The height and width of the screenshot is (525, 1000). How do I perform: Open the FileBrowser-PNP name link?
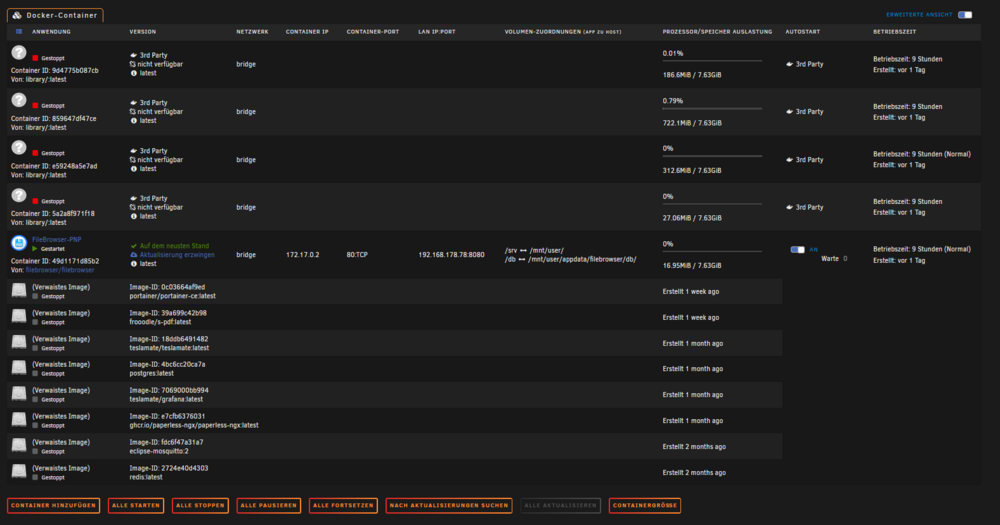(x=57, y=240)
